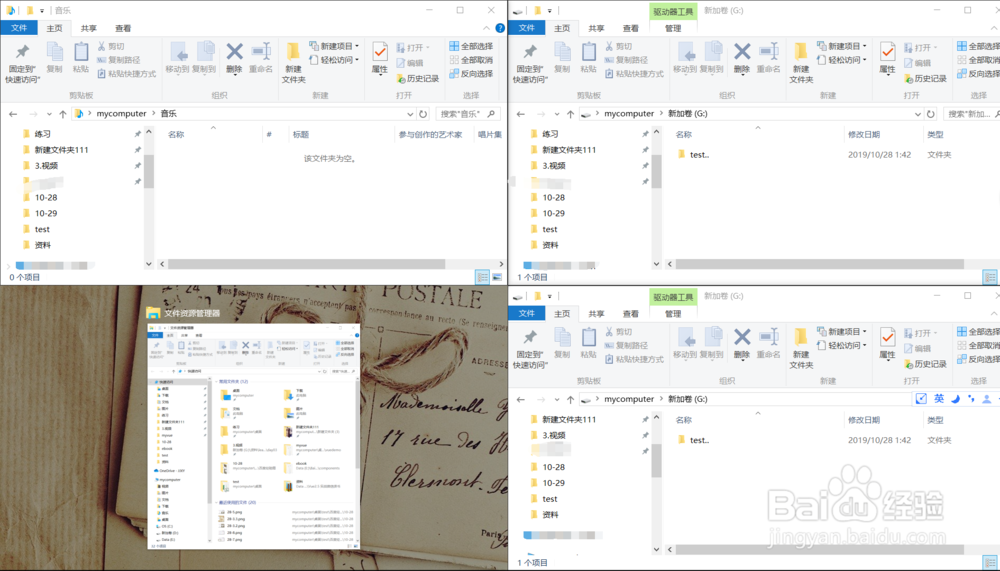The width and height of the screenshot is (1000, 571).
Task: Select test.. folder in top-right G: window
Action: [693, 154]
